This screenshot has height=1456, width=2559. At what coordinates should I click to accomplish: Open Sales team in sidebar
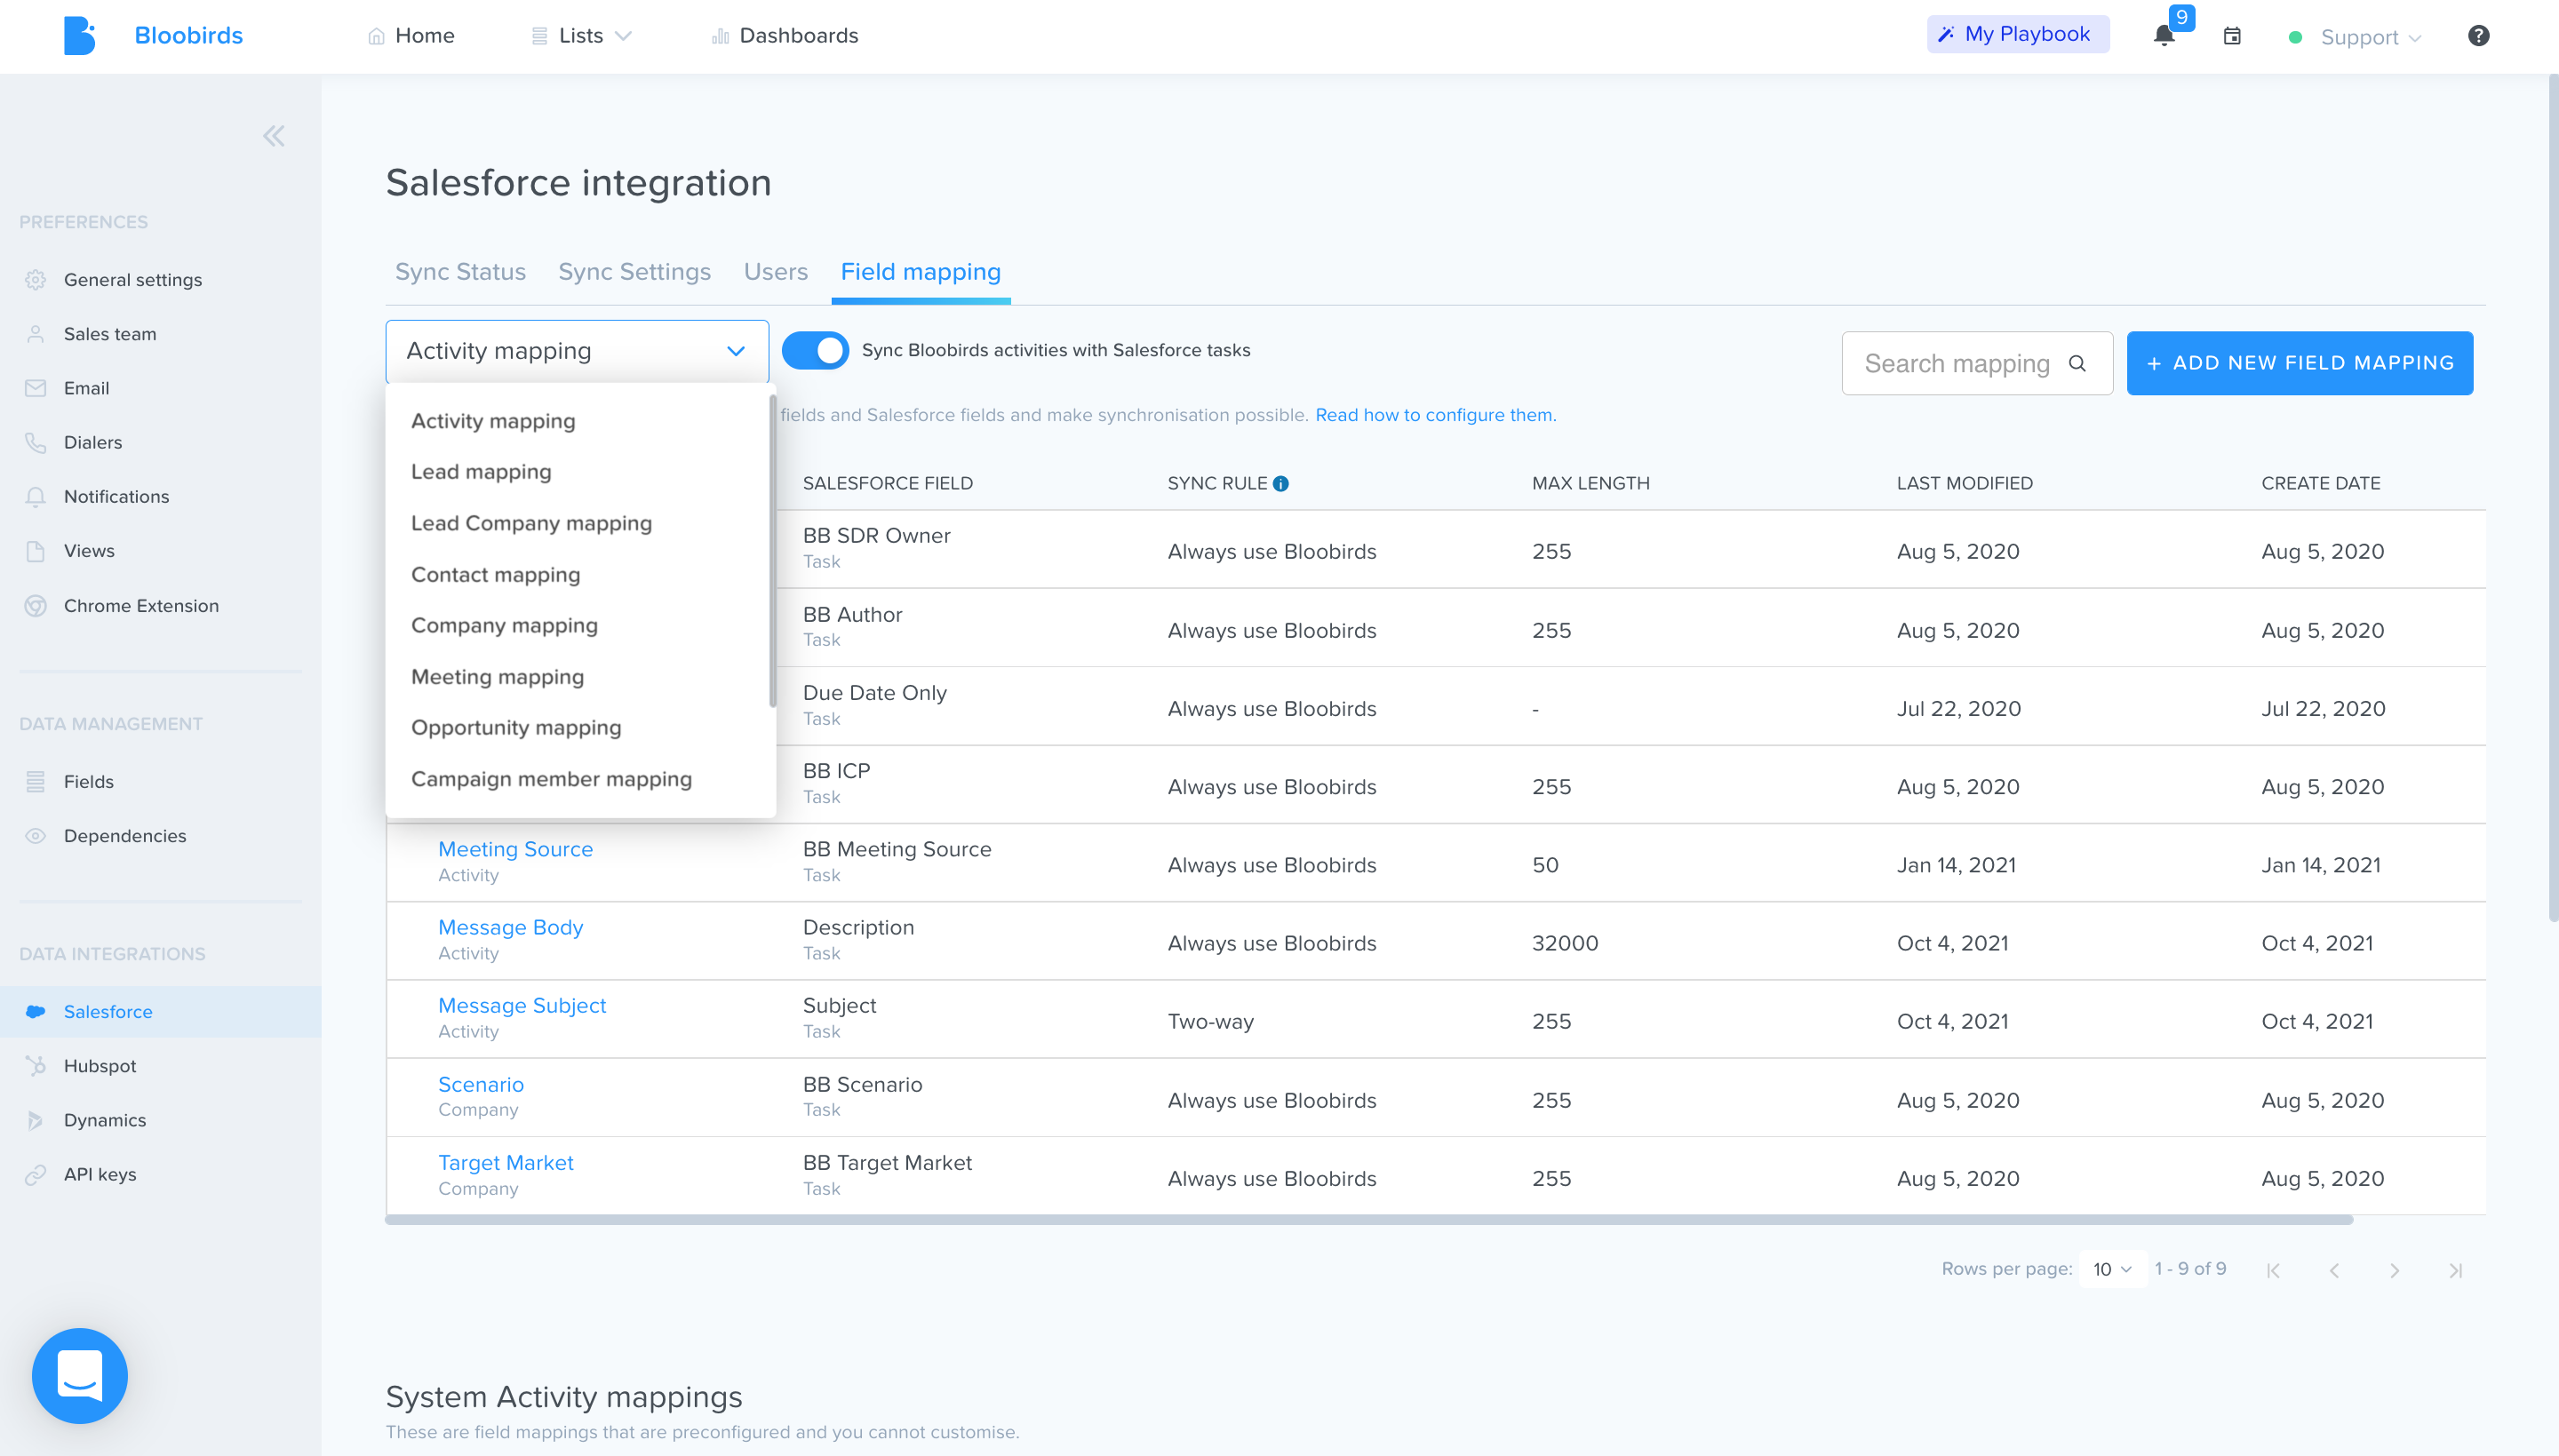coord(110,334)
